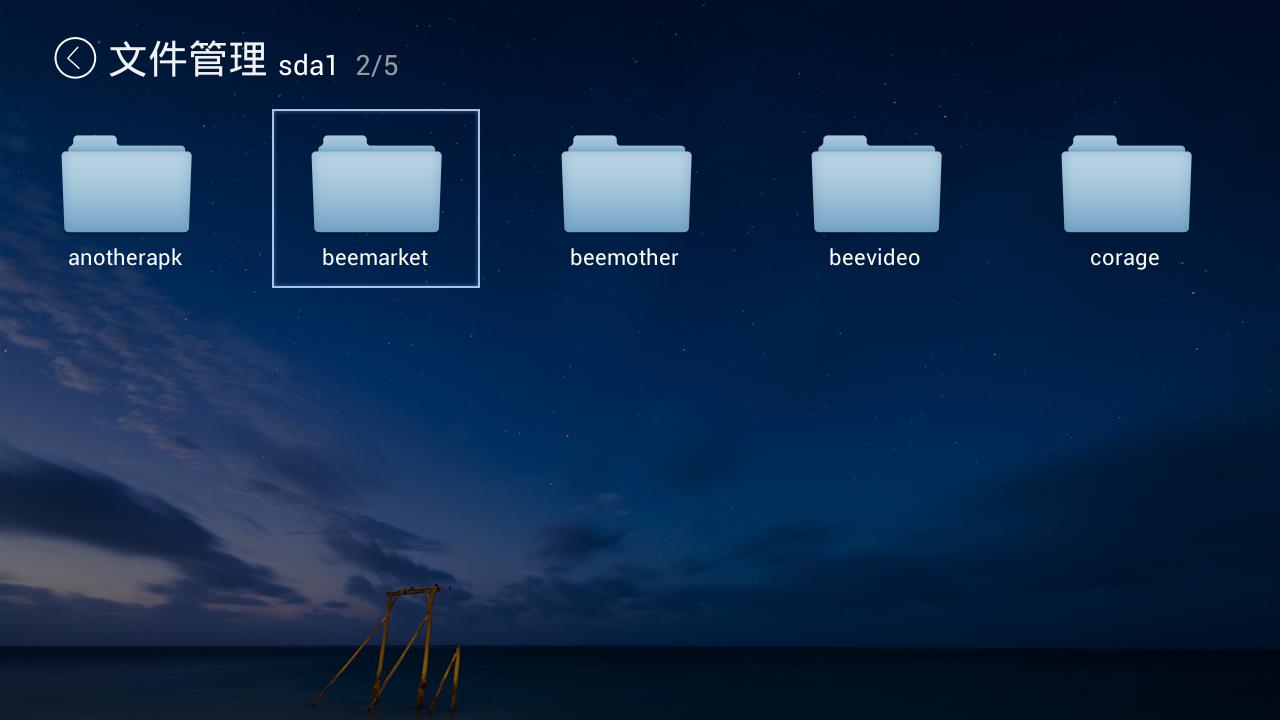
Task: Click the sda1 drive path label
Action: [308, 66]
